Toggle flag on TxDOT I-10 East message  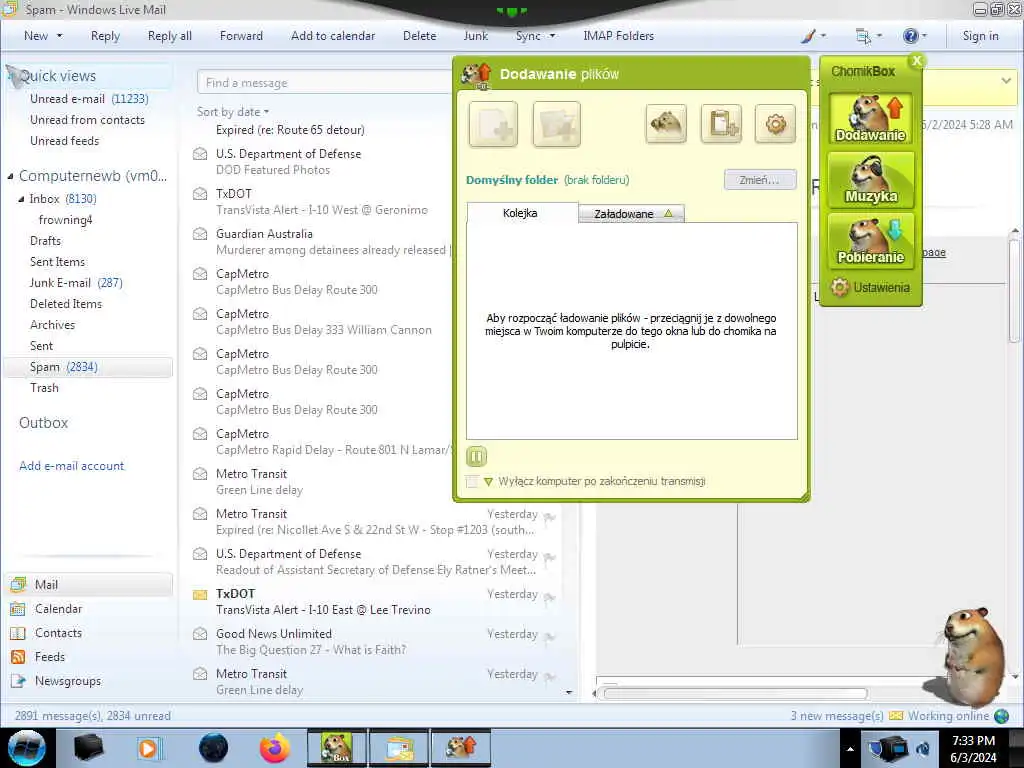tap(550, 598)
